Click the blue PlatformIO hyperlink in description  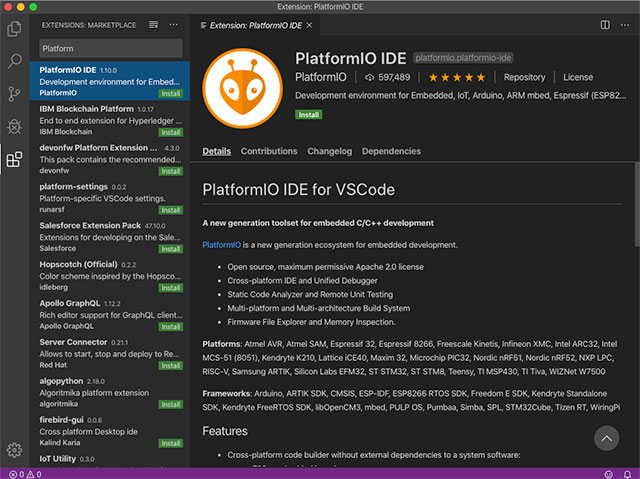point(222,245)
